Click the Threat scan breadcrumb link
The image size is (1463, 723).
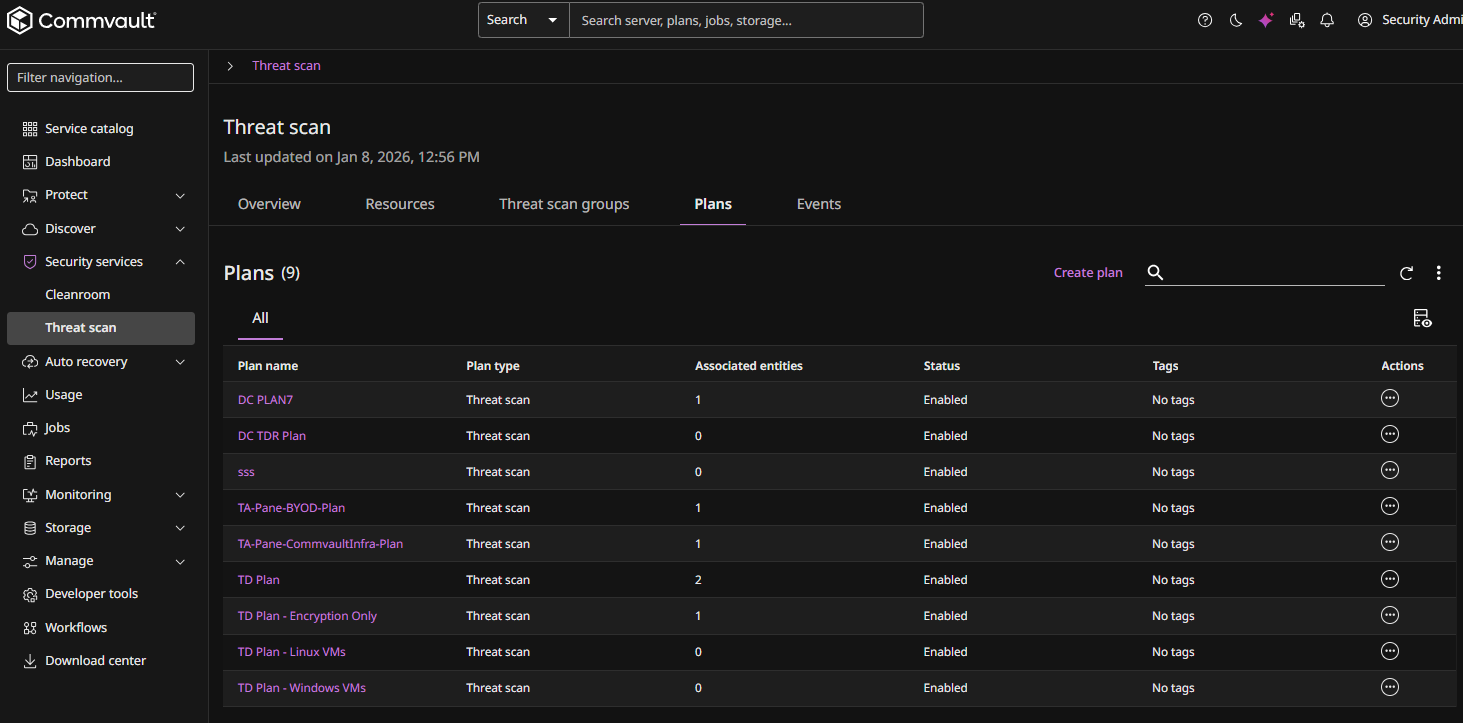286,66
